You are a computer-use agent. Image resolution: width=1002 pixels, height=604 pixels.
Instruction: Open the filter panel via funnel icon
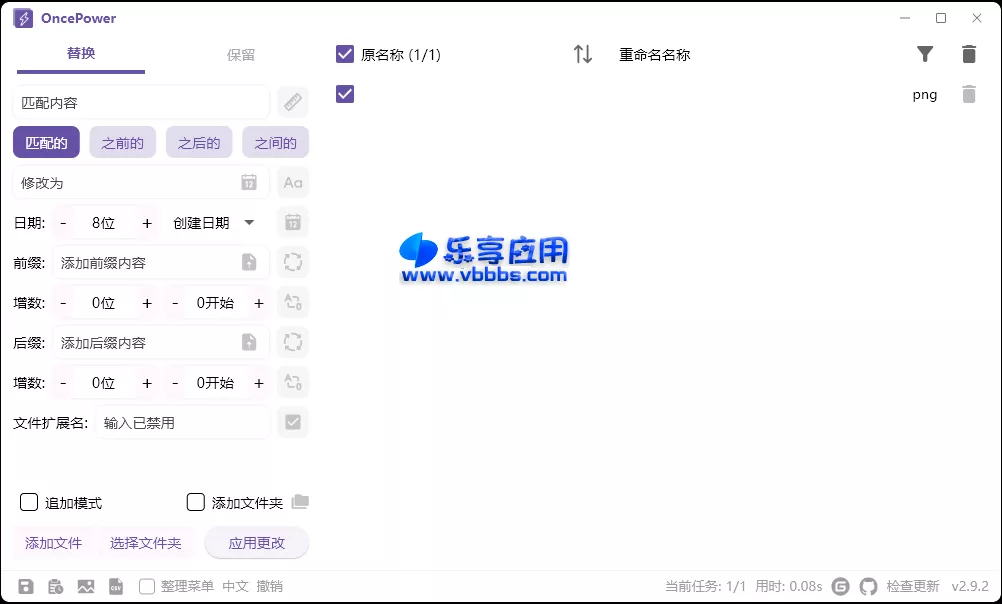[x=925, y=54]
